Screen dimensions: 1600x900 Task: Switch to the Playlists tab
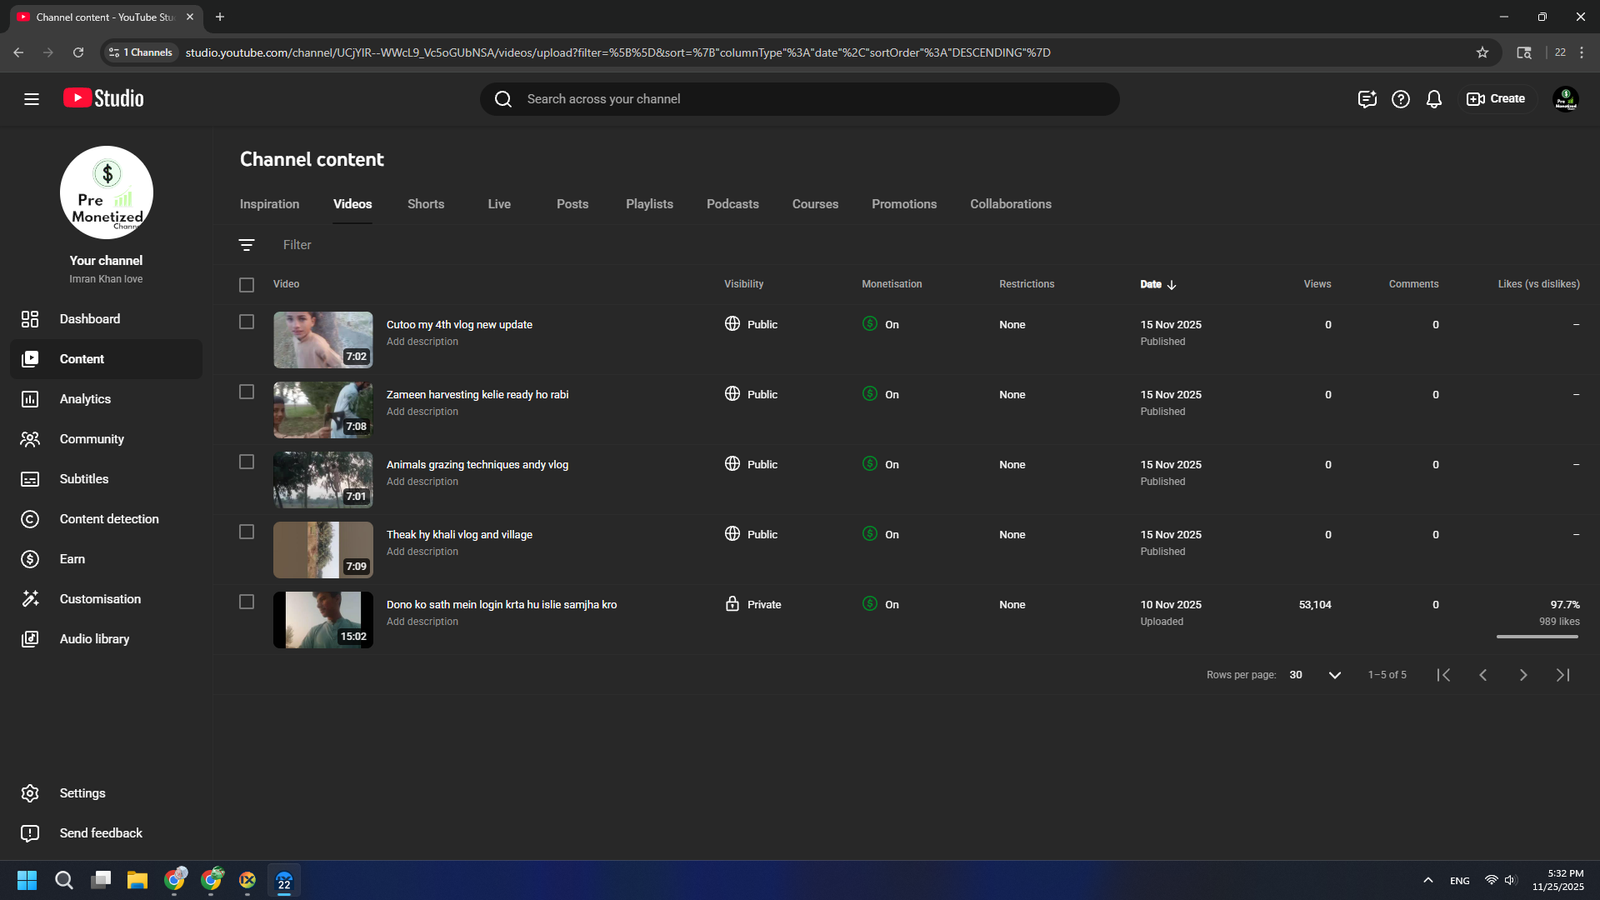[x=649, y=204]
